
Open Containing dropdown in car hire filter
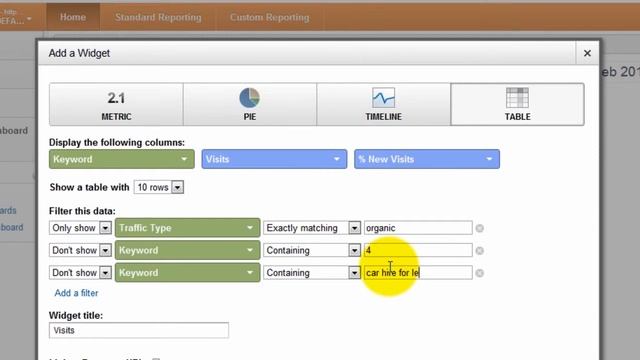tap(312, 273)
